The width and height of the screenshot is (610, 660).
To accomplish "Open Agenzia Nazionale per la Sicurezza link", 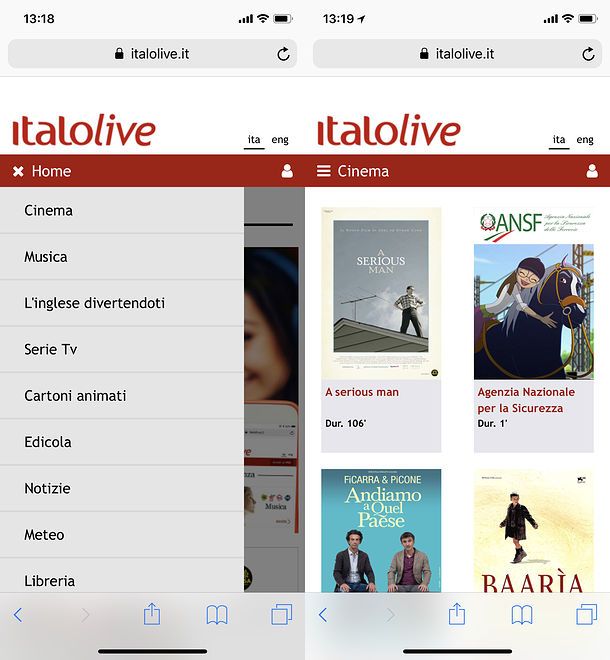I will (526, 400).
